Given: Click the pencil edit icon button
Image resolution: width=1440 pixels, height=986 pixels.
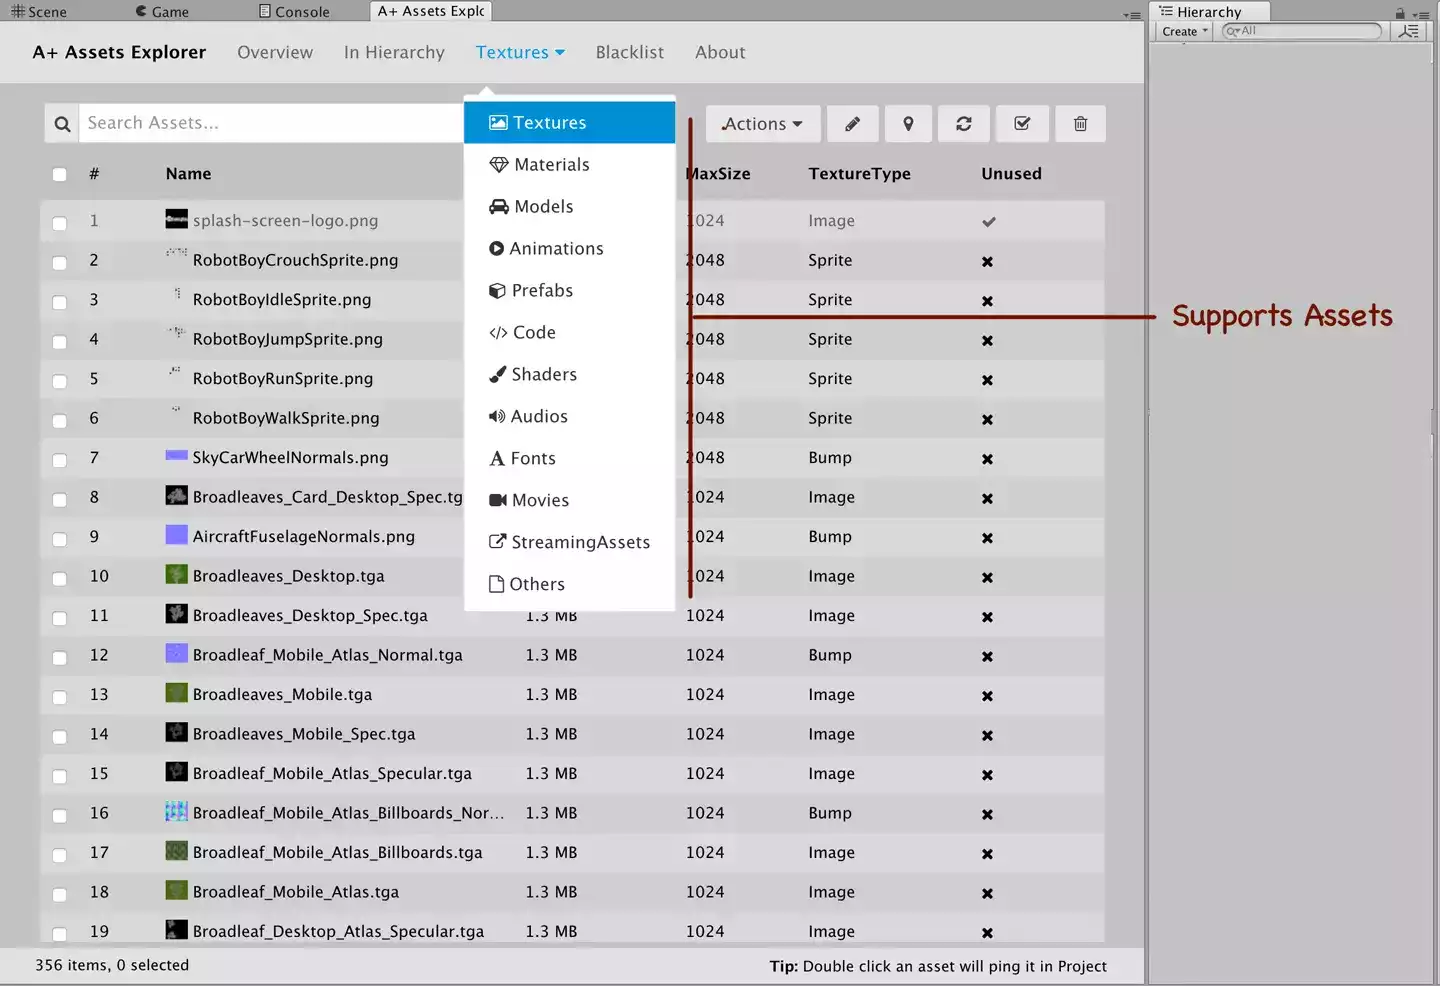Looking at the screenshot, I should (852, 124).
